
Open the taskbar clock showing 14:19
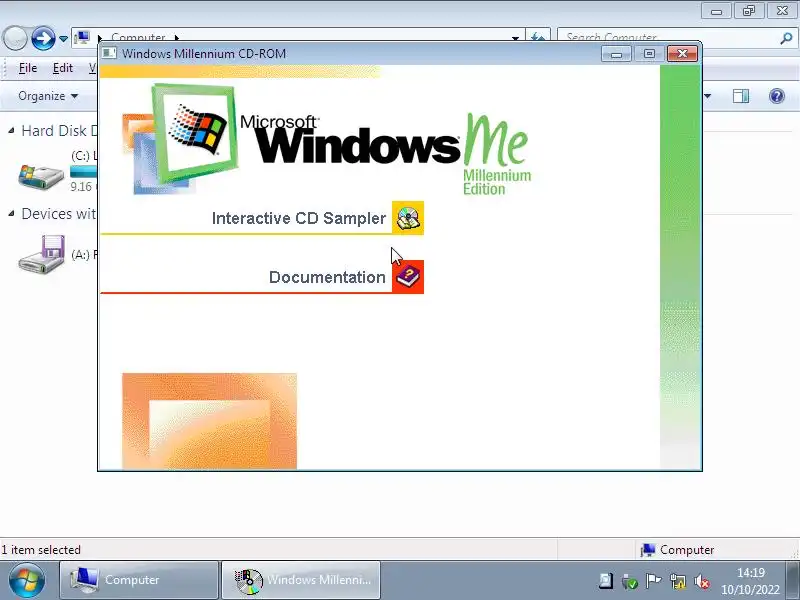(750, 581)
